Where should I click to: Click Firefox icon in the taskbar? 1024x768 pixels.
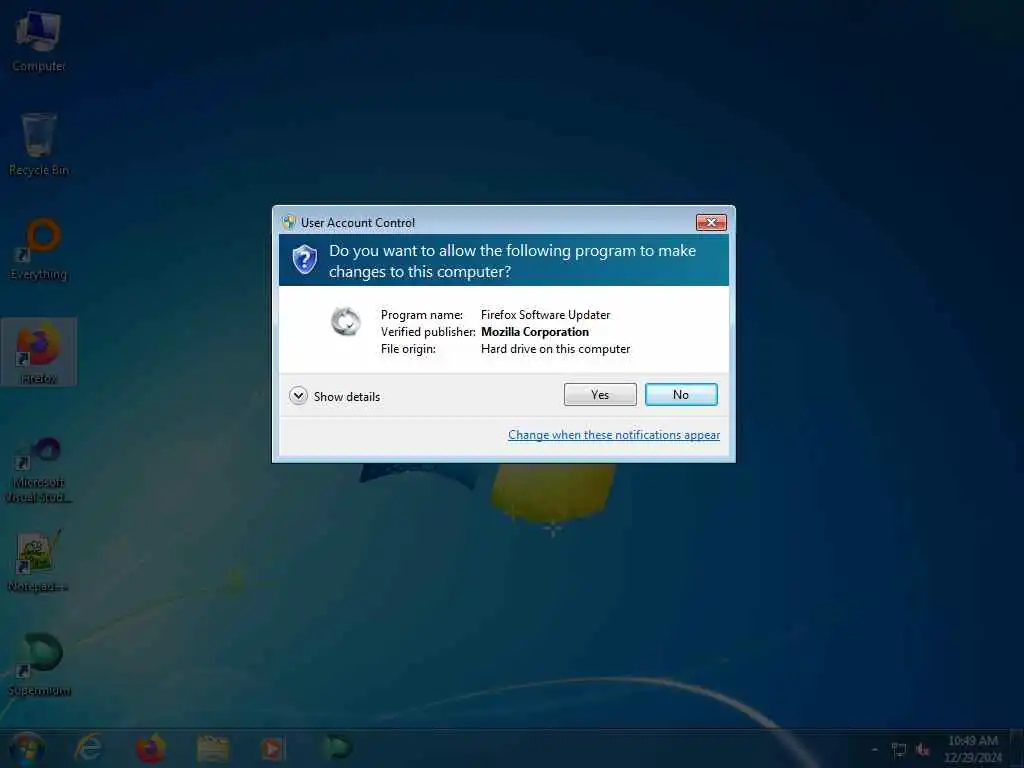tap(151, 748)
